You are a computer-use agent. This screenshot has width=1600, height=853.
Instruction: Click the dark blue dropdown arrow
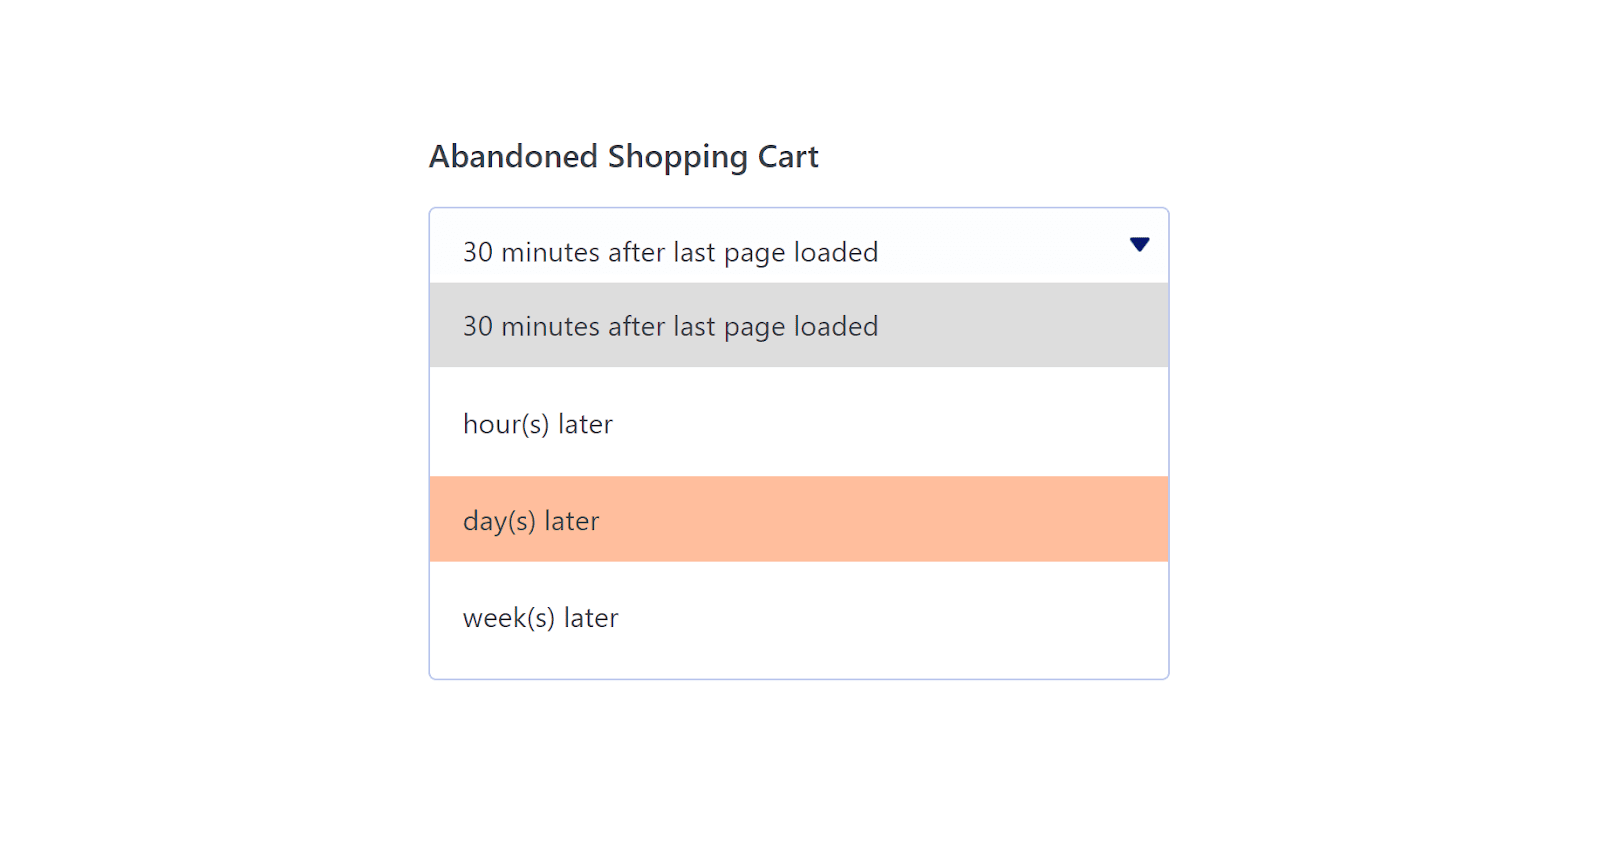click(x=1139, y=245)
